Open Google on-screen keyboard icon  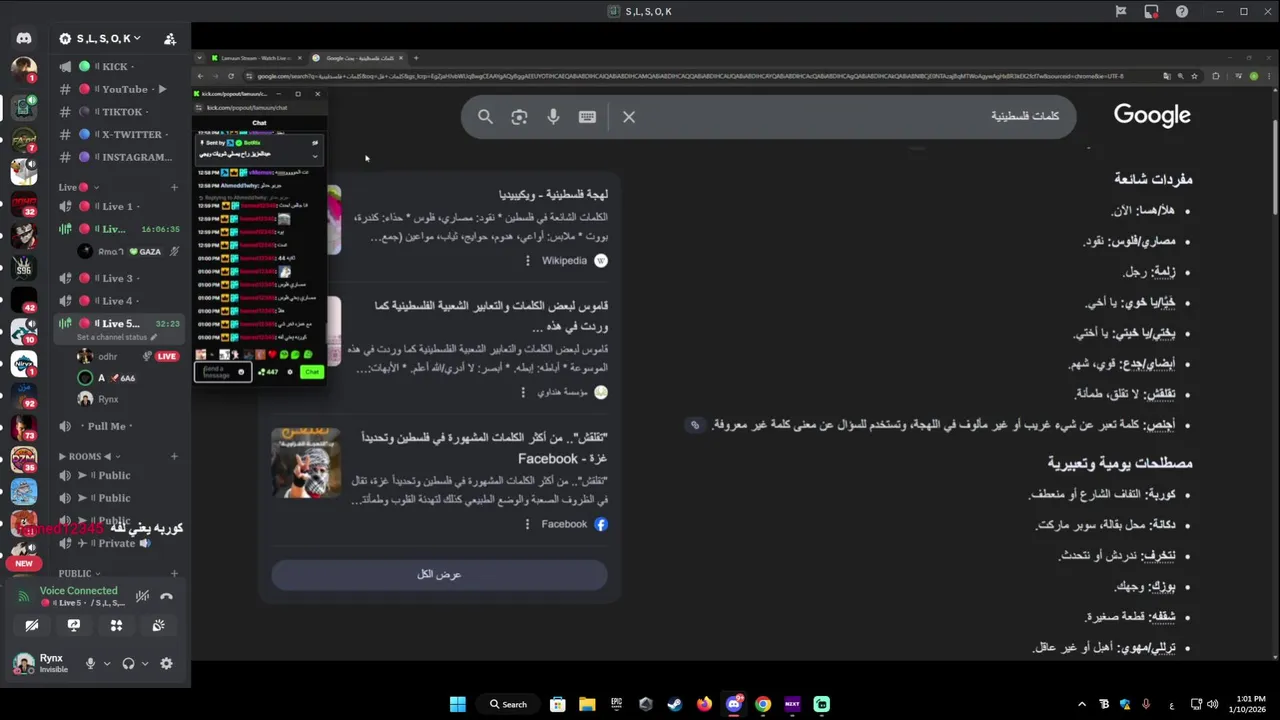tap(587, 117)
